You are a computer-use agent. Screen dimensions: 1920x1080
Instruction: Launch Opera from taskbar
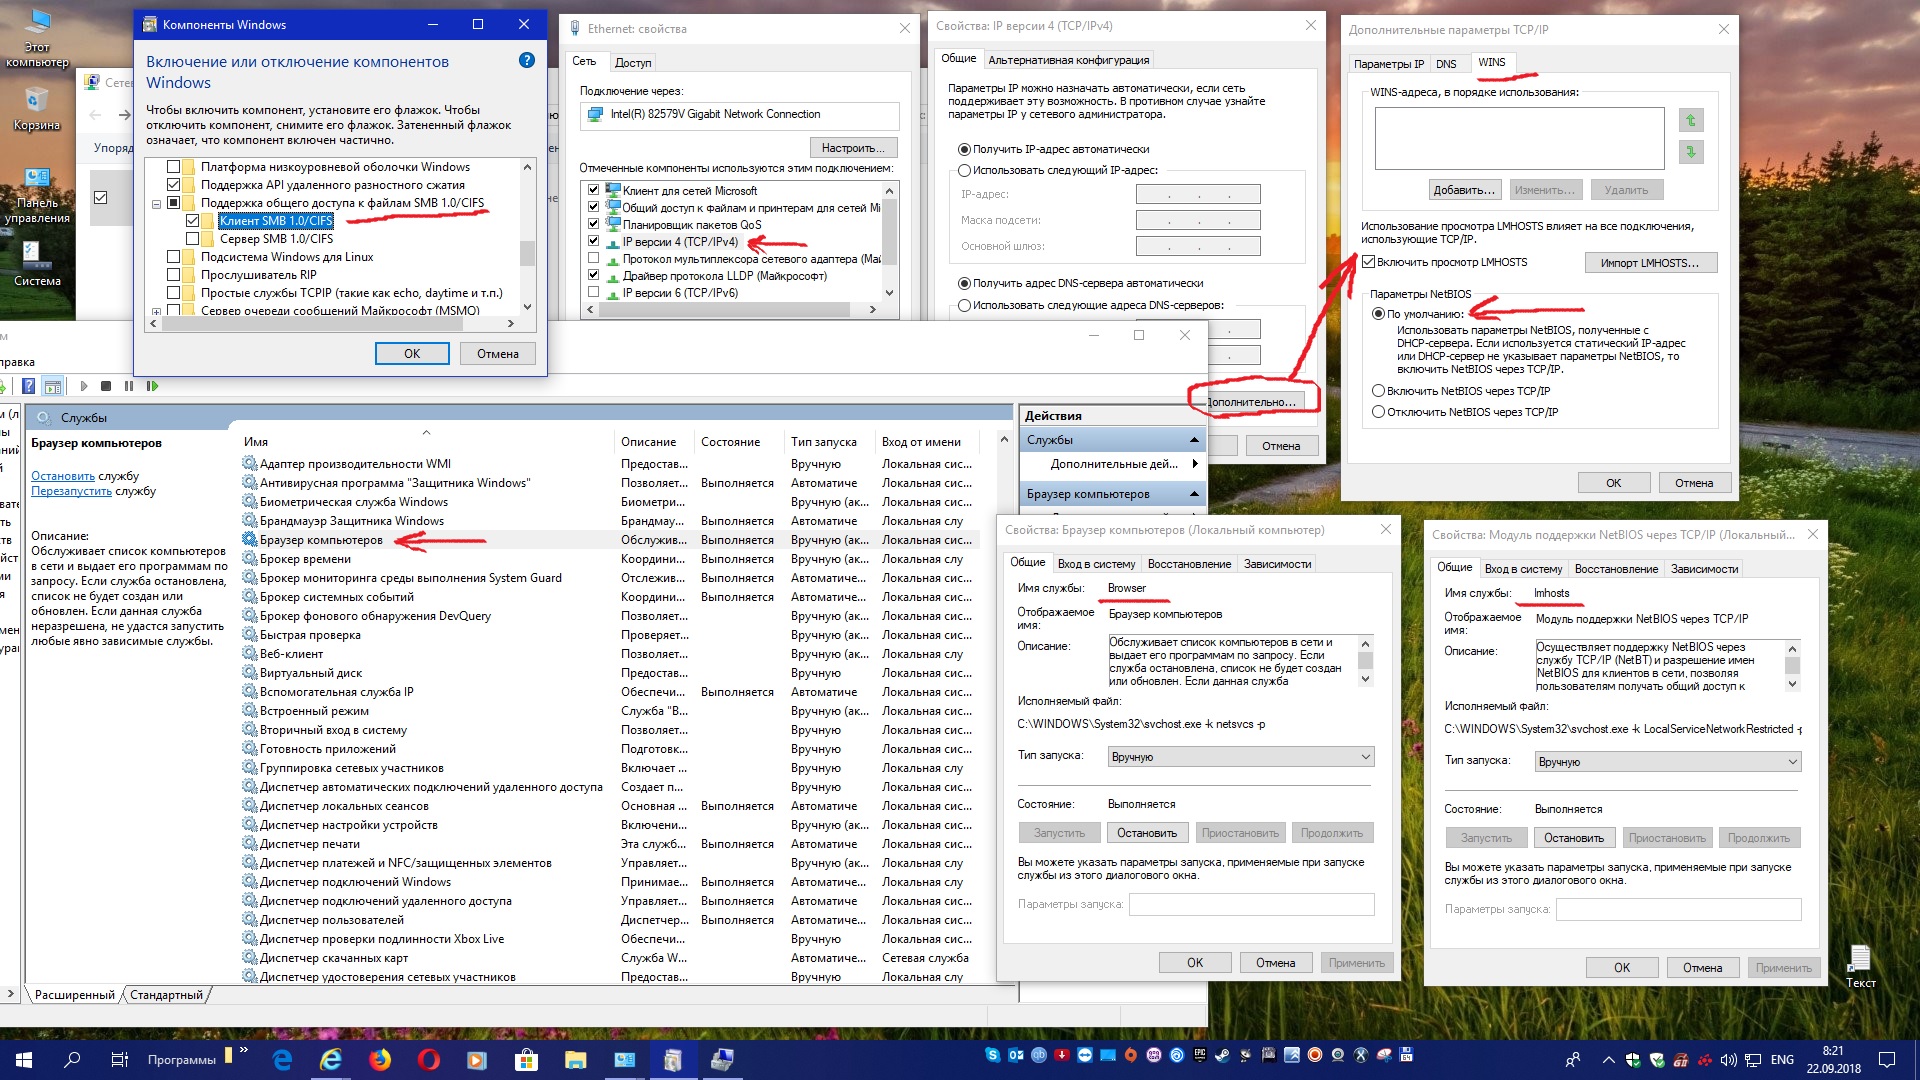point(429,1060)
